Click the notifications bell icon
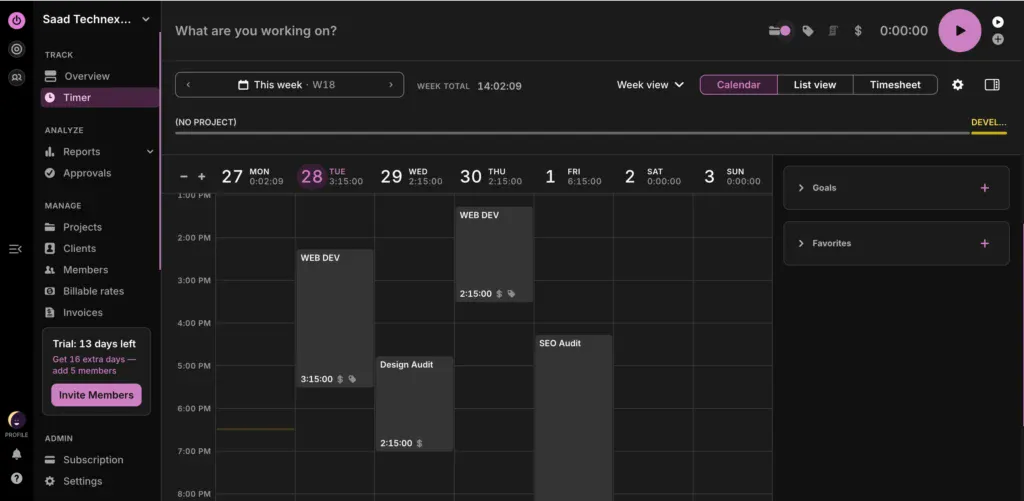Image resolution: width=1024 pixels, height=501 pixels. point(16,453)
